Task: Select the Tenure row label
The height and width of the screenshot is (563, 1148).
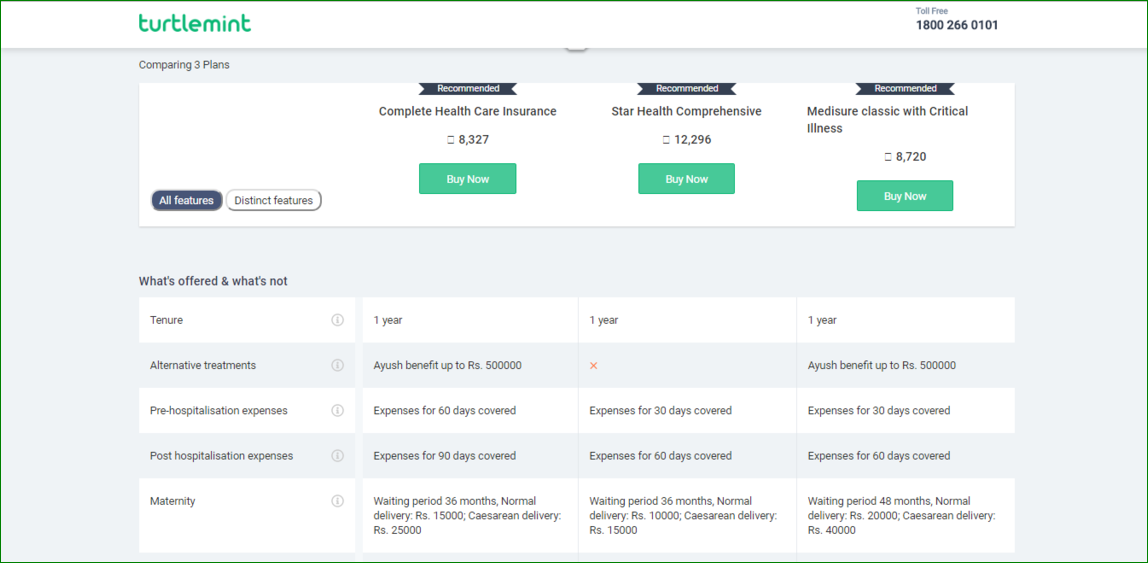Action: (166, 320)
